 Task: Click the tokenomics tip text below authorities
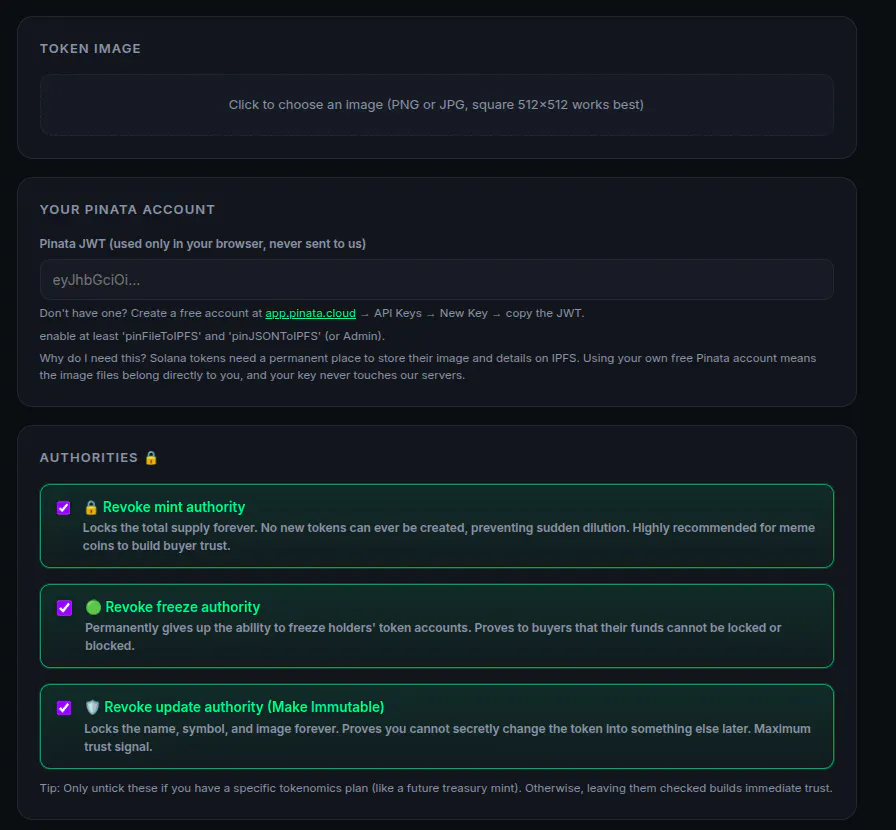436,788
